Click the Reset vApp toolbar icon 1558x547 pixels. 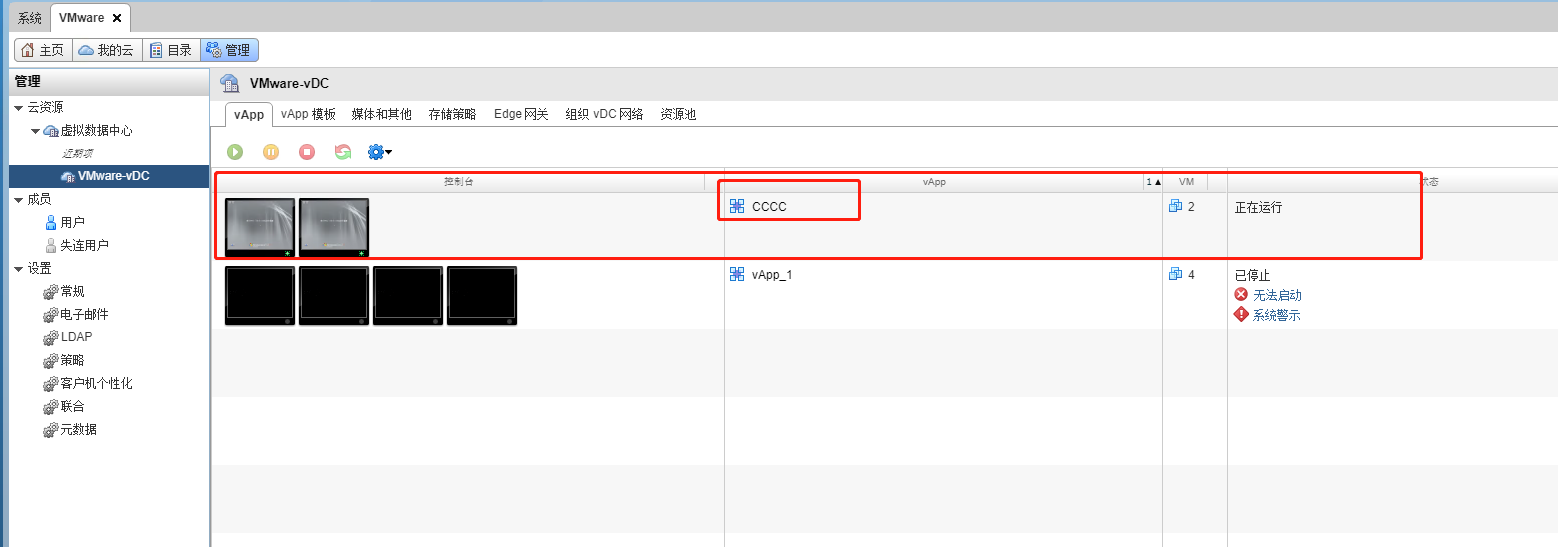(x=343, y=152)
